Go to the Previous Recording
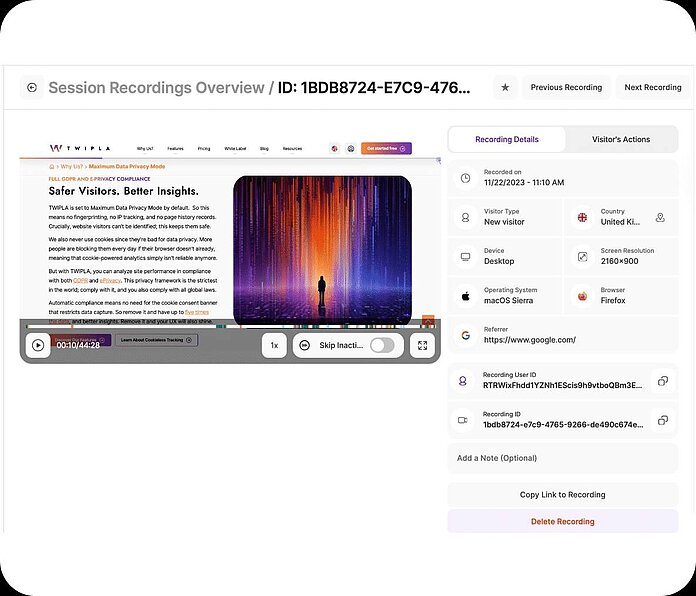Screen dimensions: 696x596 click(566, 88)
